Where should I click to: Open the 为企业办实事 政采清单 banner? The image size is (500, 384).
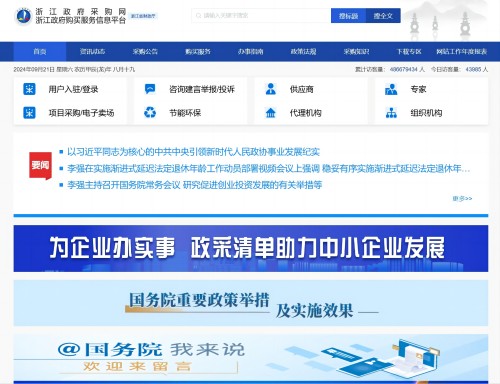(x=251, y=248)
